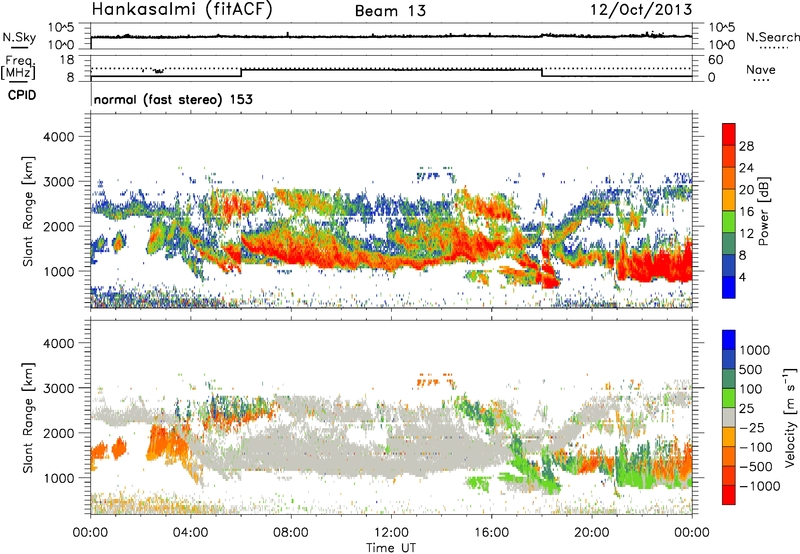Click the -500 value on the velocity scale
The height and width of the screenshot is (554, 800).
[x=756, y=466]
